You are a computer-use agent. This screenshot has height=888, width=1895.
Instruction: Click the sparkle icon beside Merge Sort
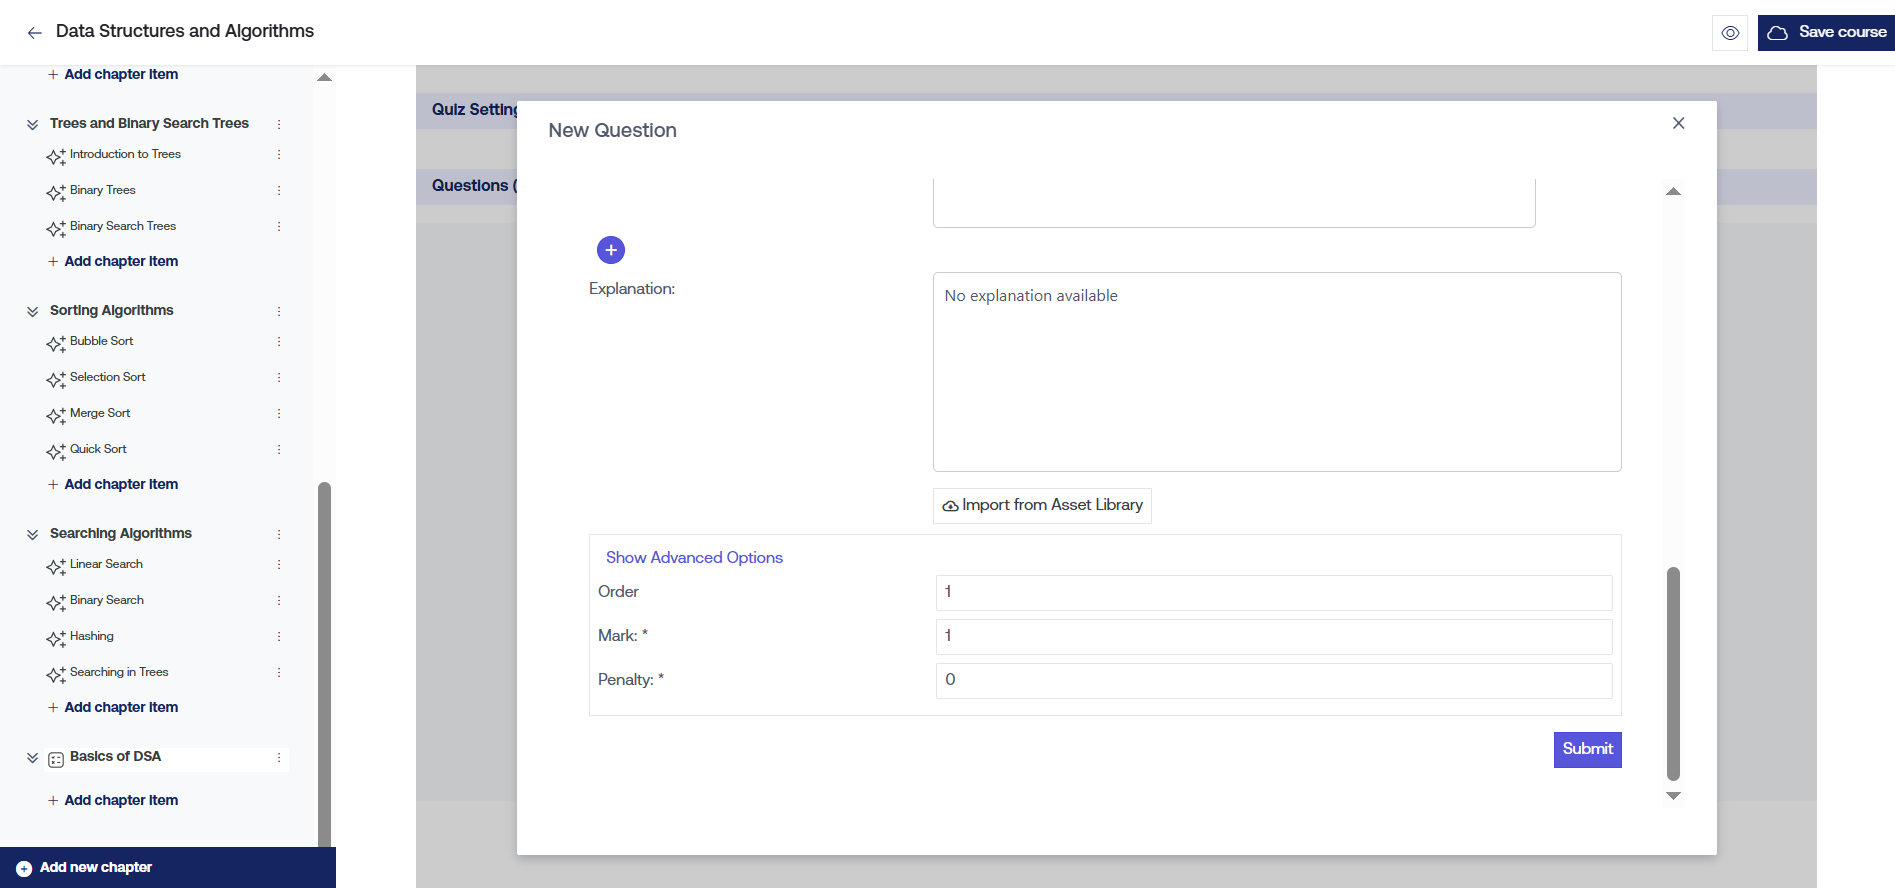click(56, 415)
